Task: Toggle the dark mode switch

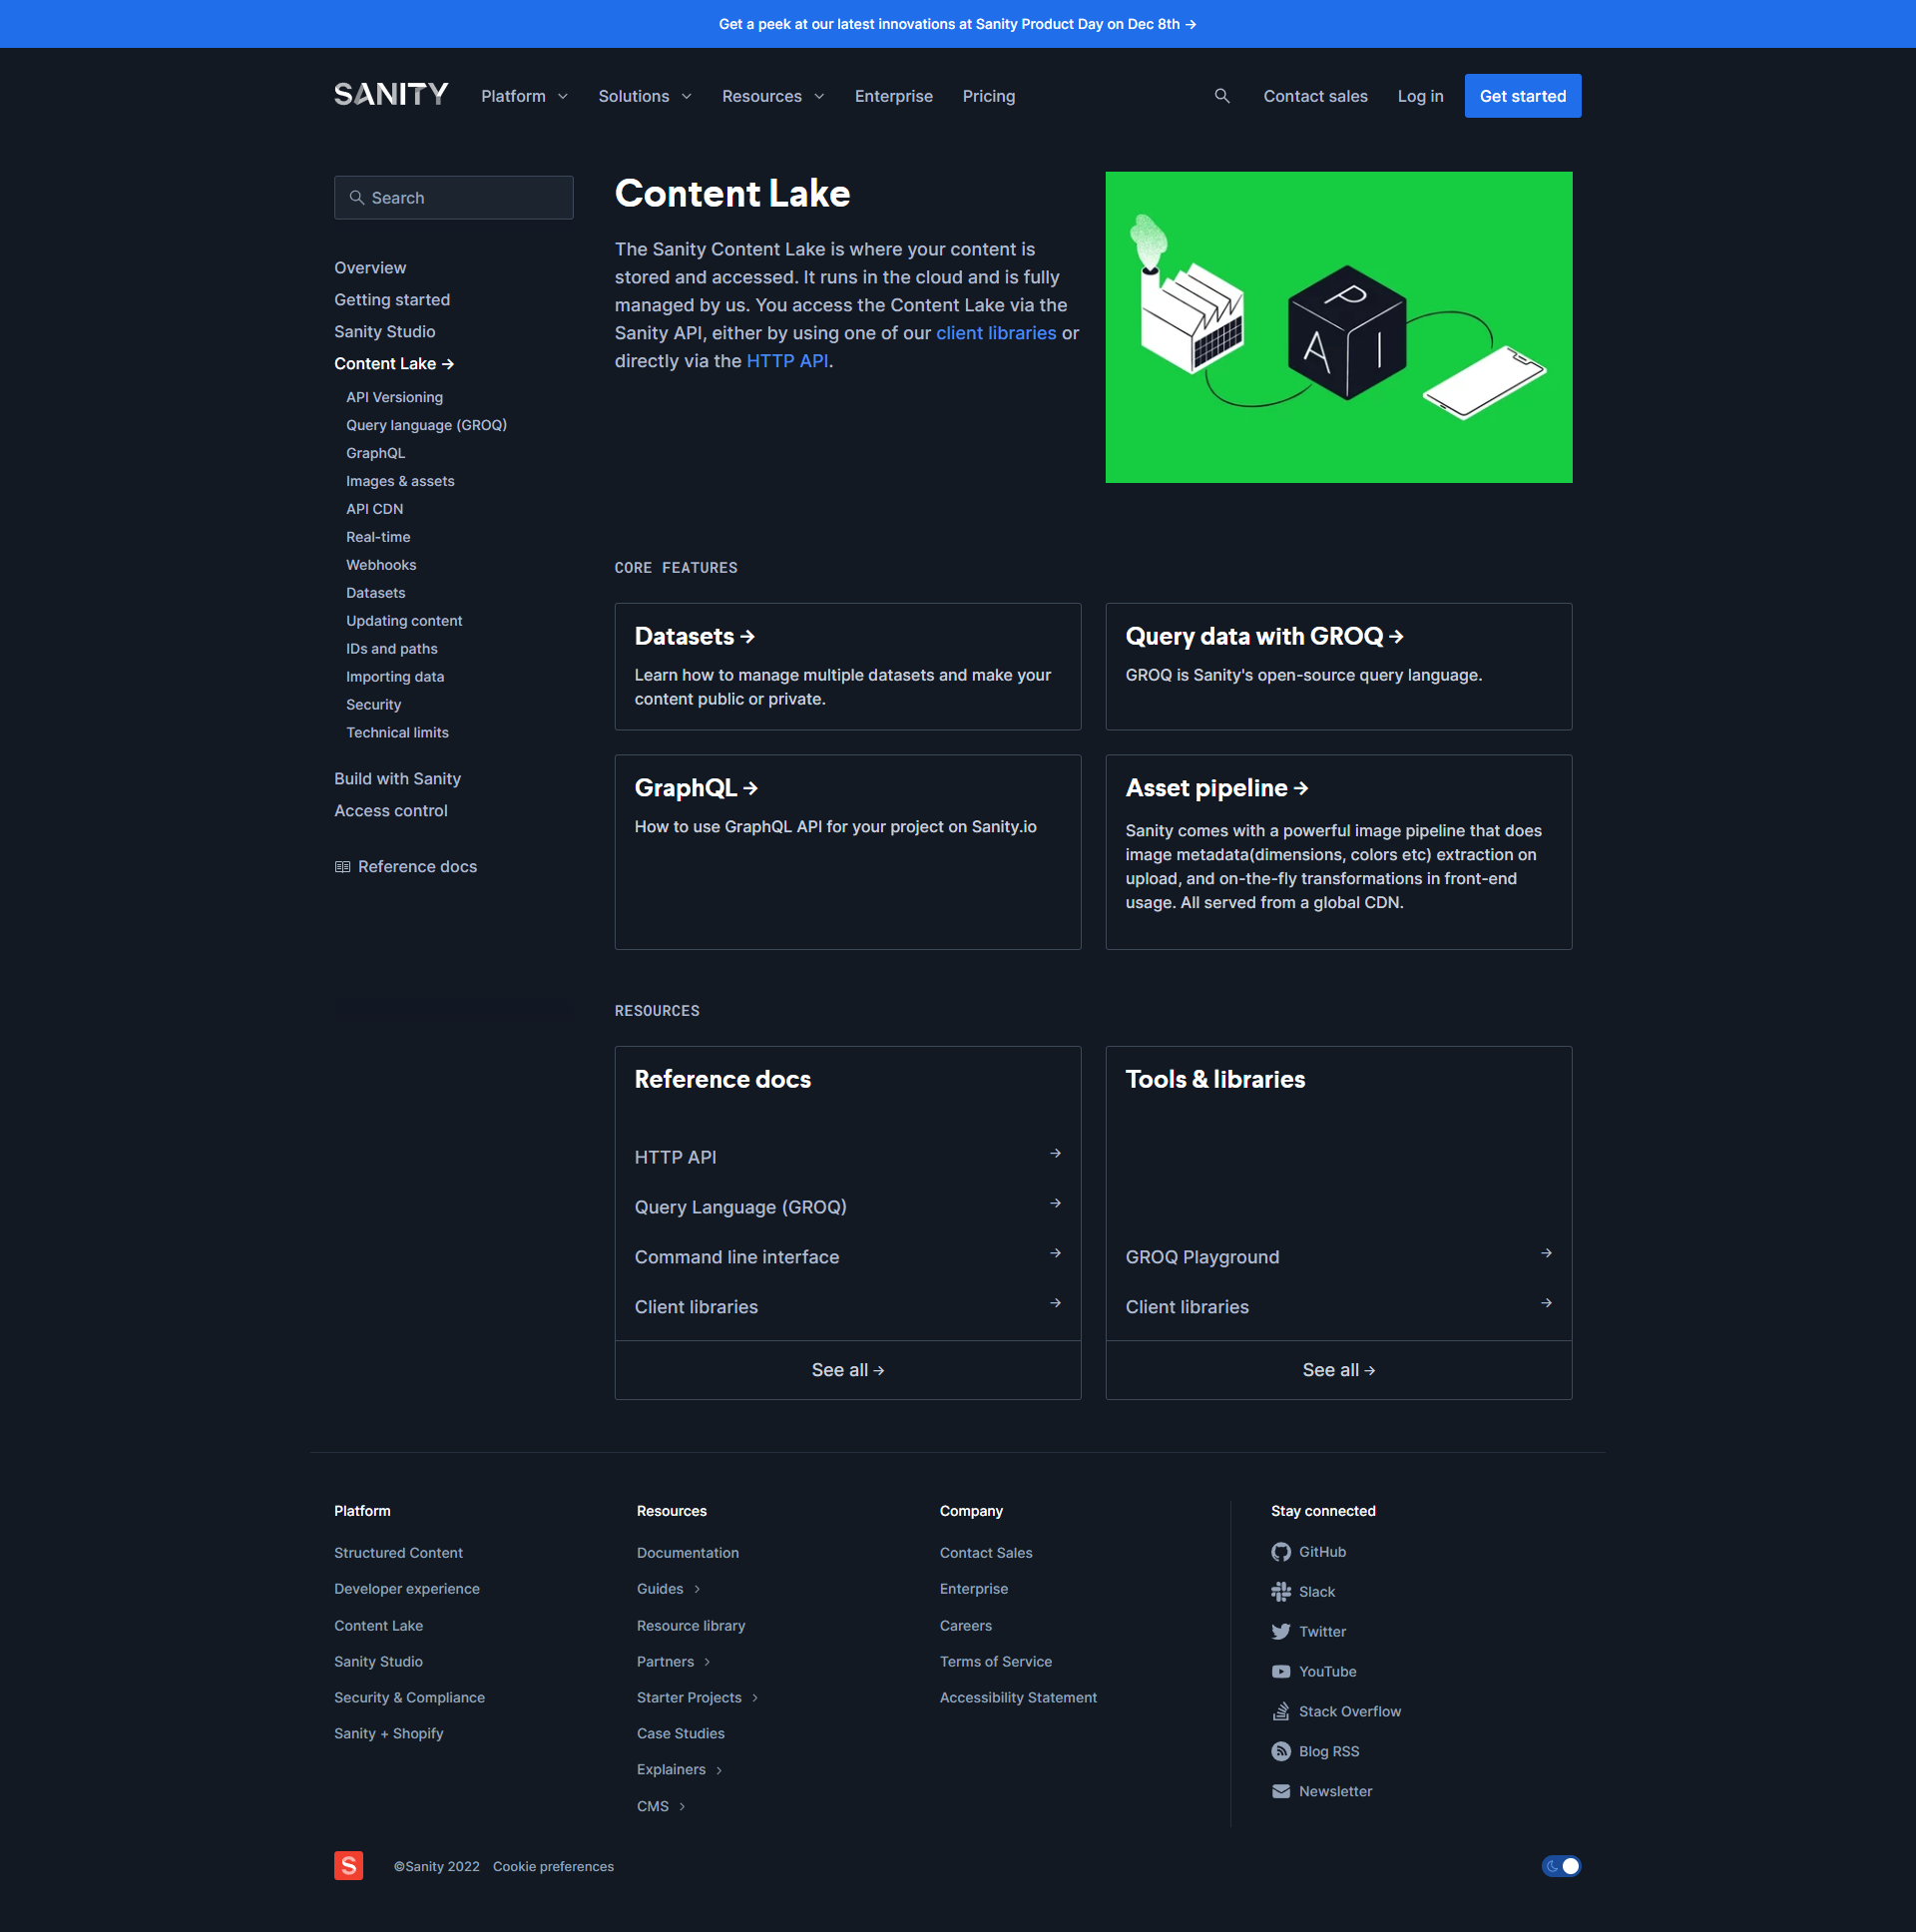Action: [1560, 1866]
